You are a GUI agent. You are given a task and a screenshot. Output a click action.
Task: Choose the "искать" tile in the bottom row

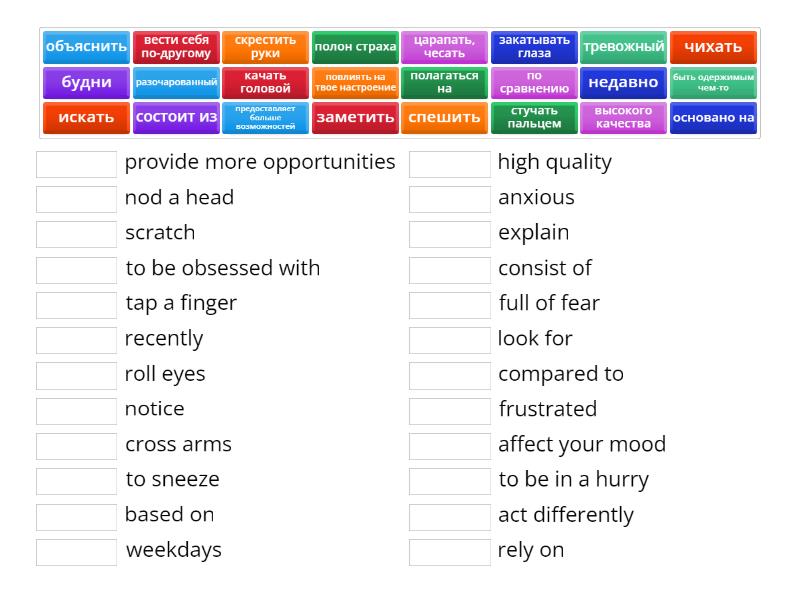(x=86, y=117)
